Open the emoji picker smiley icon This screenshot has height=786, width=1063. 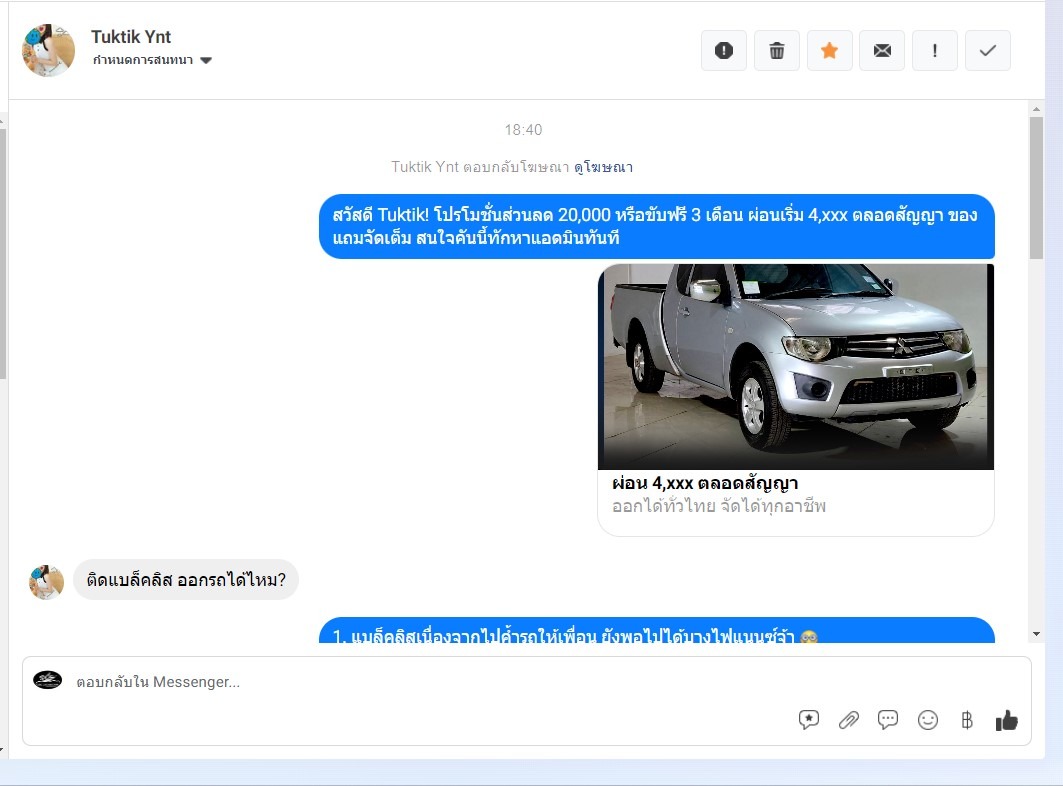[928, 720]
